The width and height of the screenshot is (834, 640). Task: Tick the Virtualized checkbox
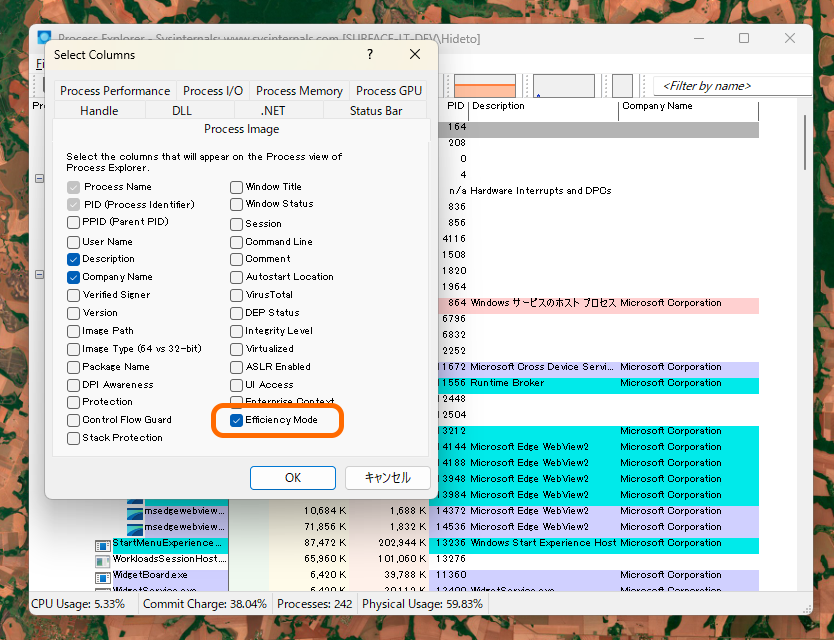(x=237, y=350)
